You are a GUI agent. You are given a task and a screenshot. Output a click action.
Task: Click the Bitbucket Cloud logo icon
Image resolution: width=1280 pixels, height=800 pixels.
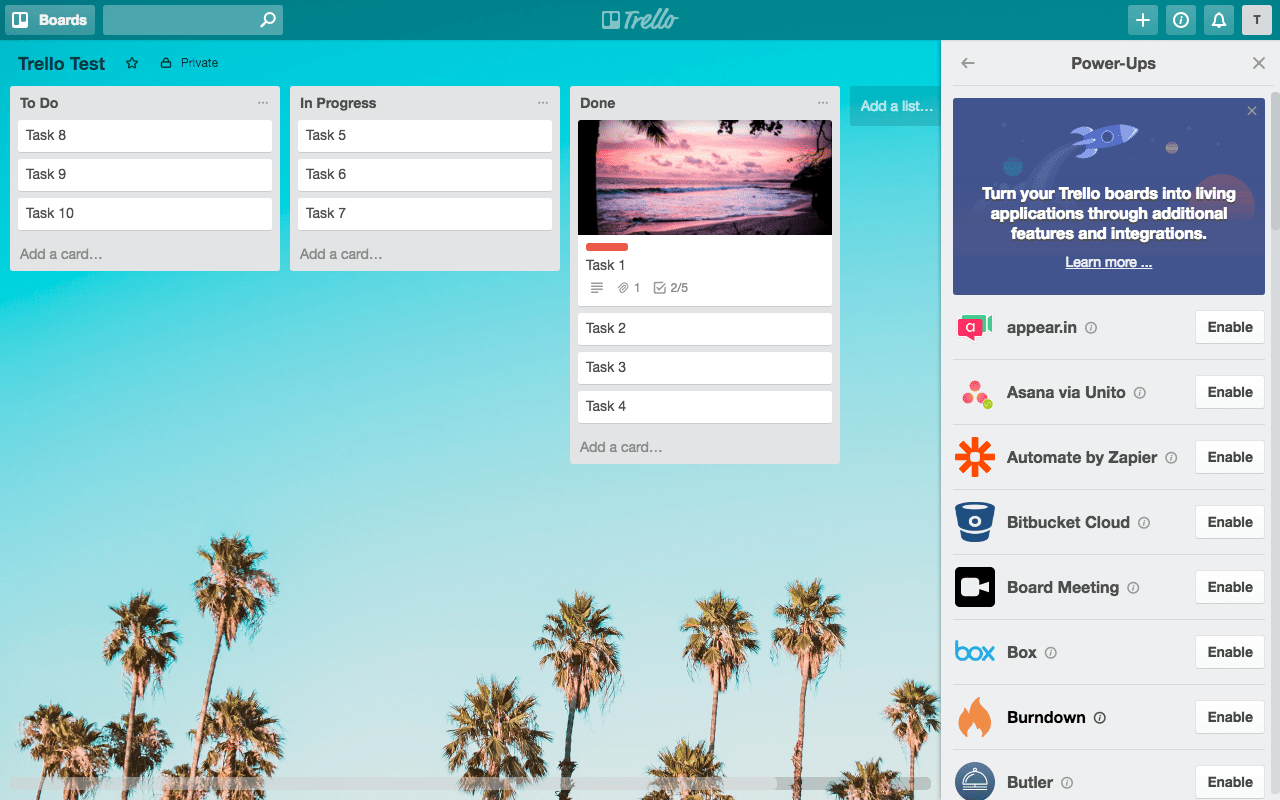(975, 522)
